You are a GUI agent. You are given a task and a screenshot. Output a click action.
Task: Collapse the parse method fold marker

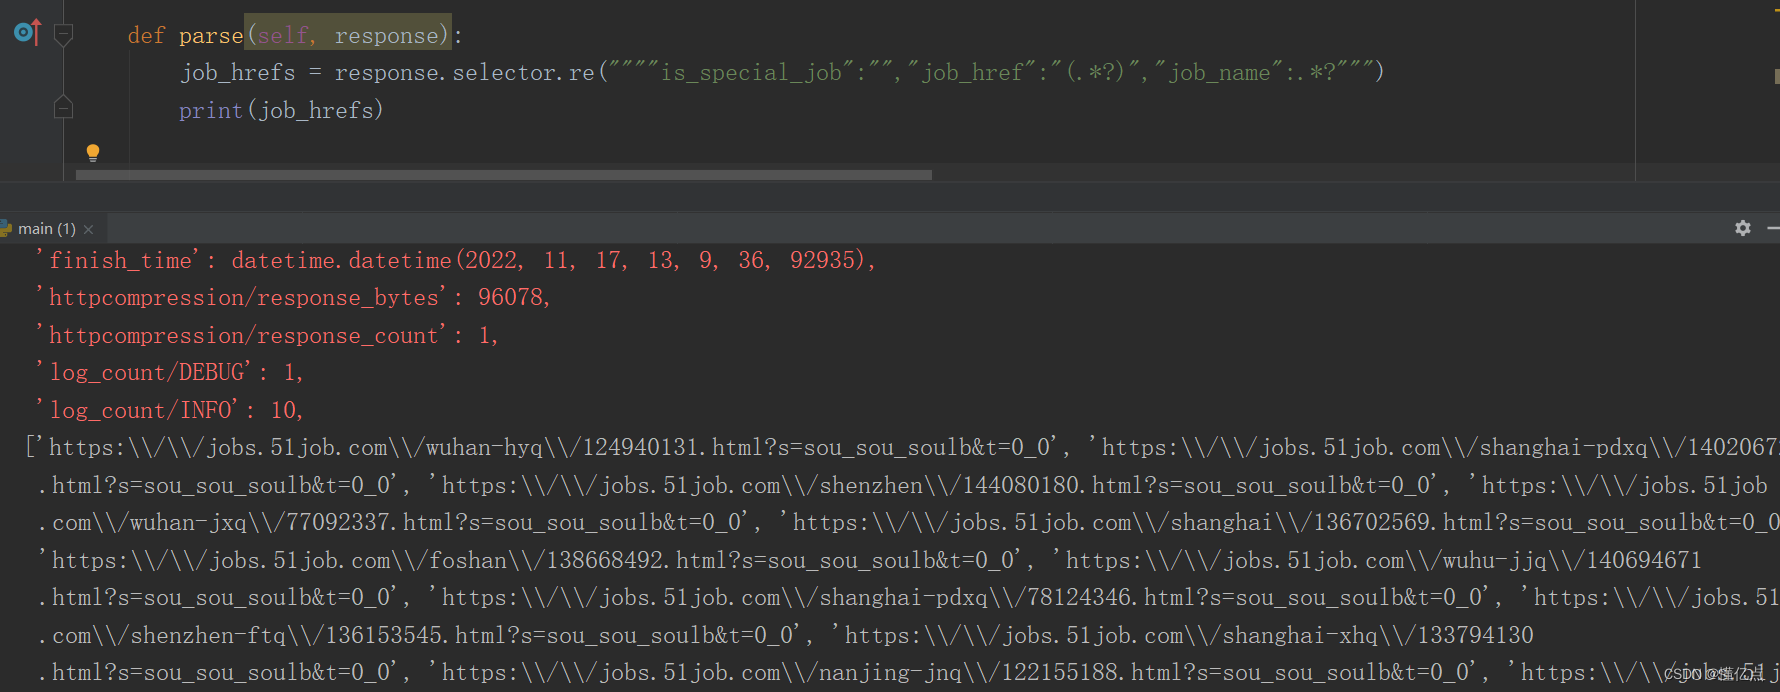pyautogui.click(x=63, y=36)
